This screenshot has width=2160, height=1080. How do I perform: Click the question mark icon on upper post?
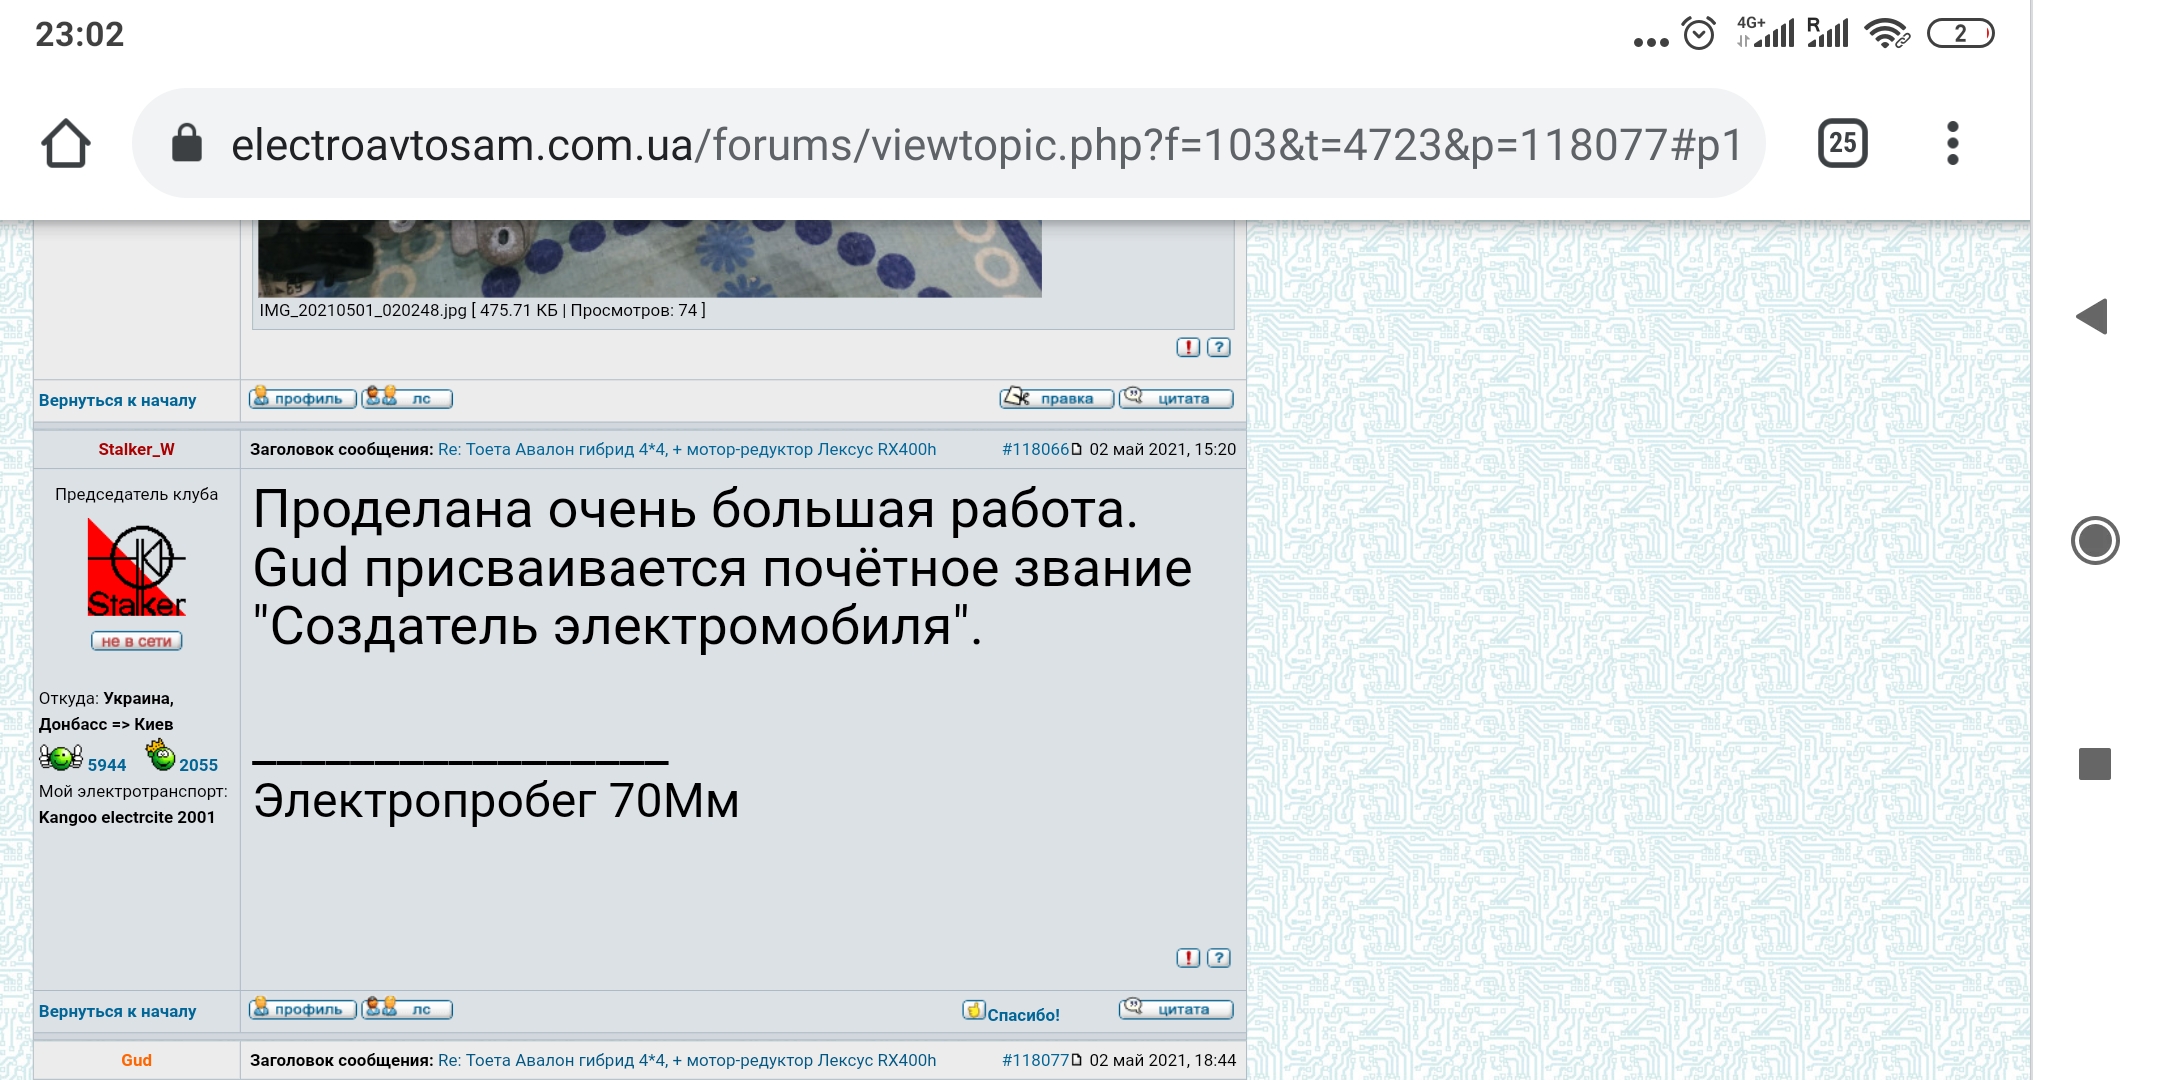coord(1218,347)
